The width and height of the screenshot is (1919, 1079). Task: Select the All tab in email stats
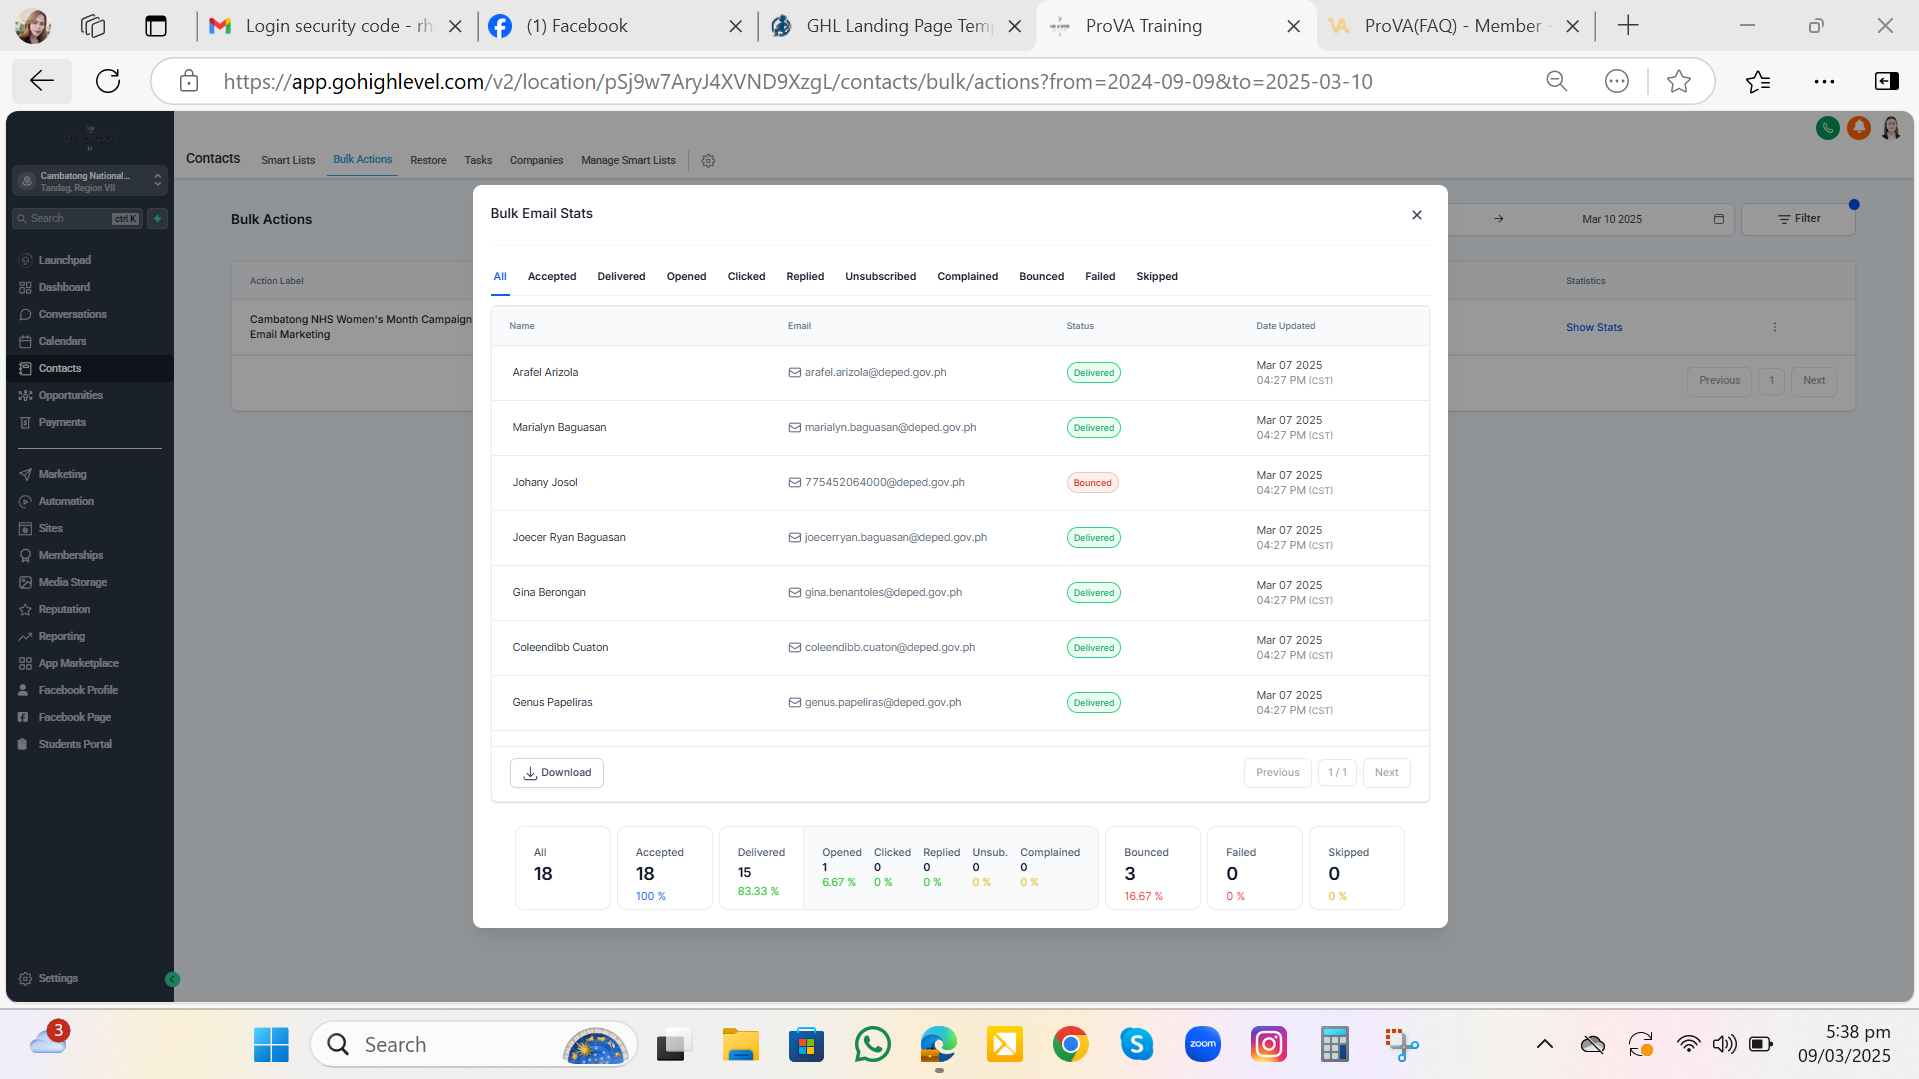pos(500,277)
